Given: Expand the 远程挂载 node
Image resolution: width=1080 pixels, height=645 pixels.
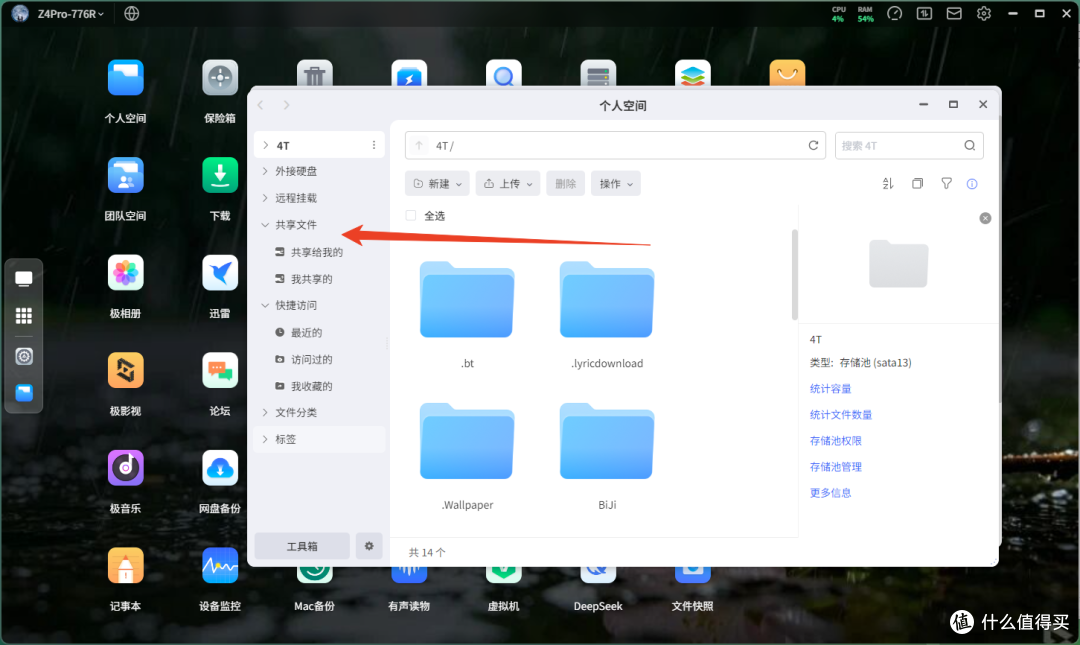Looking at the screenshot, I should [x=265, y=198].
